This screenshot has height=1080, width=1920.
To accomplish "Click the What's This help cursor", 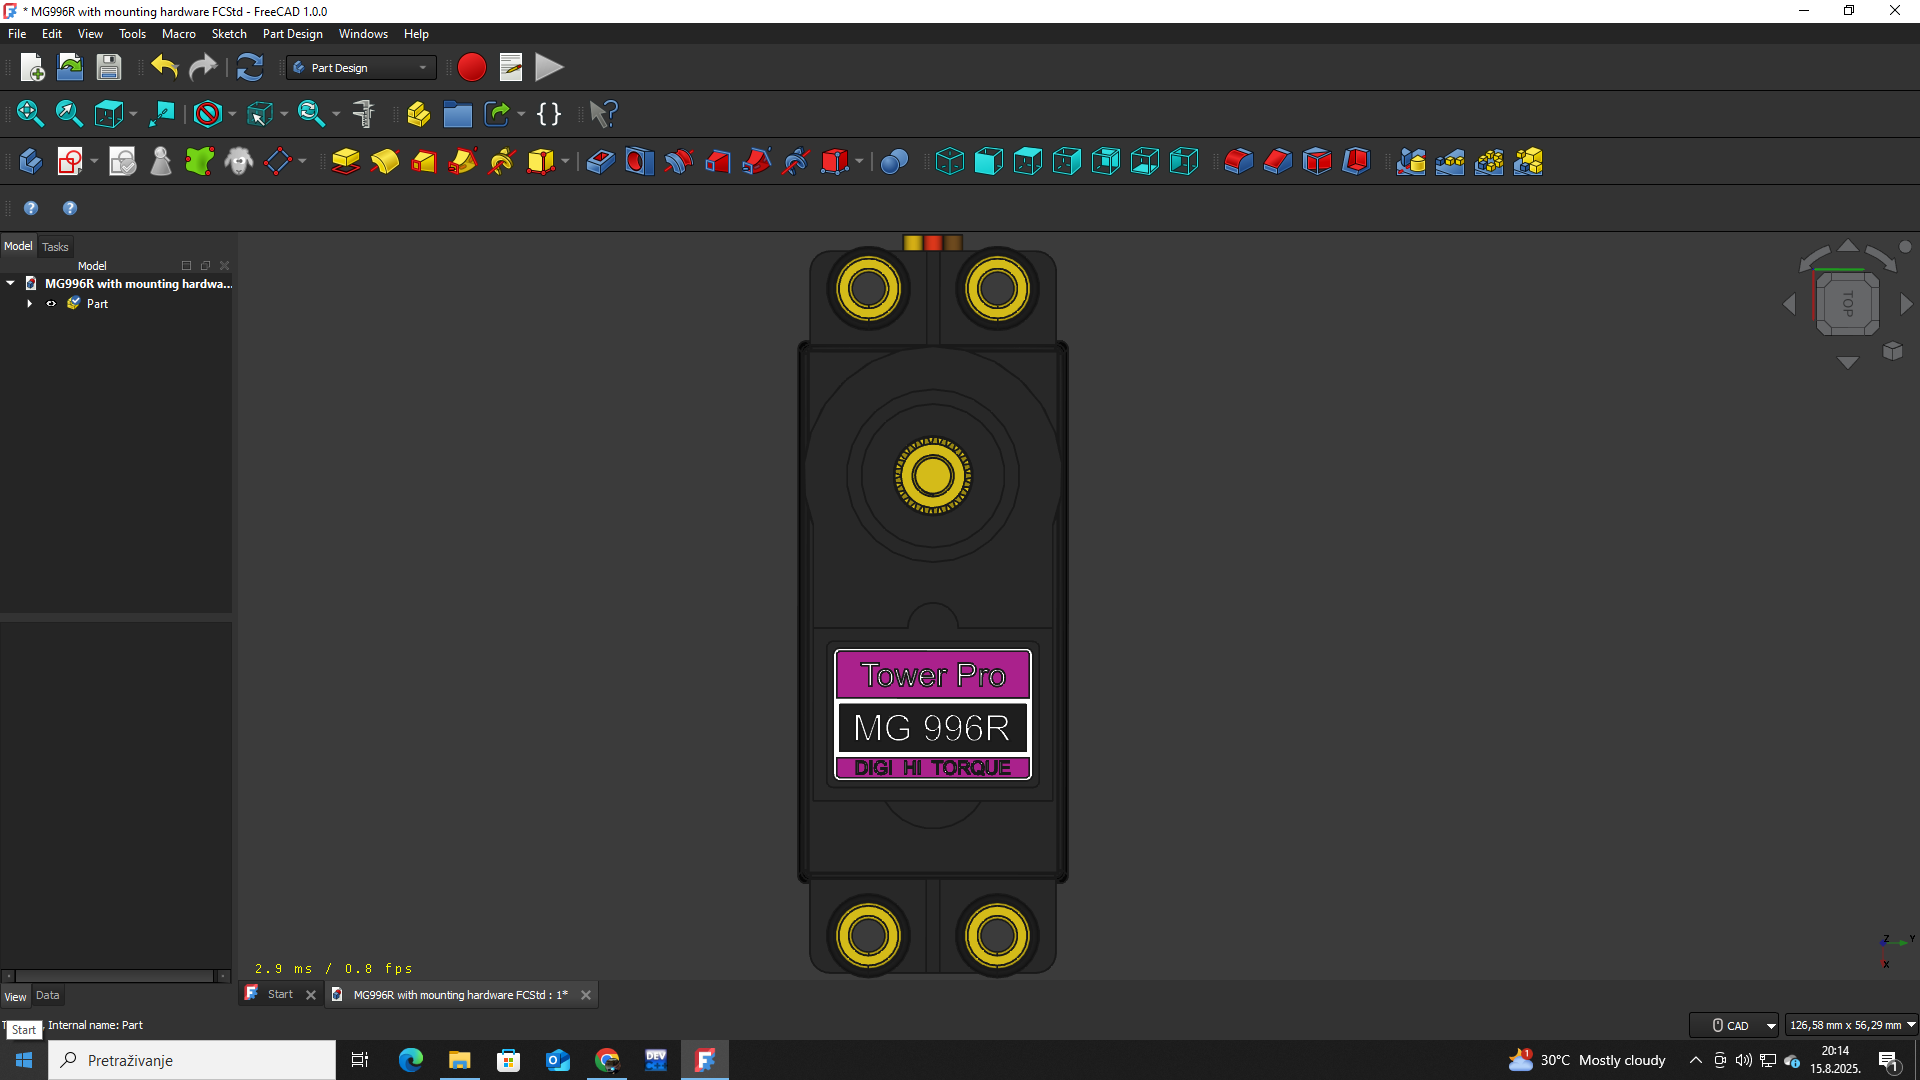I will [603, 114].
